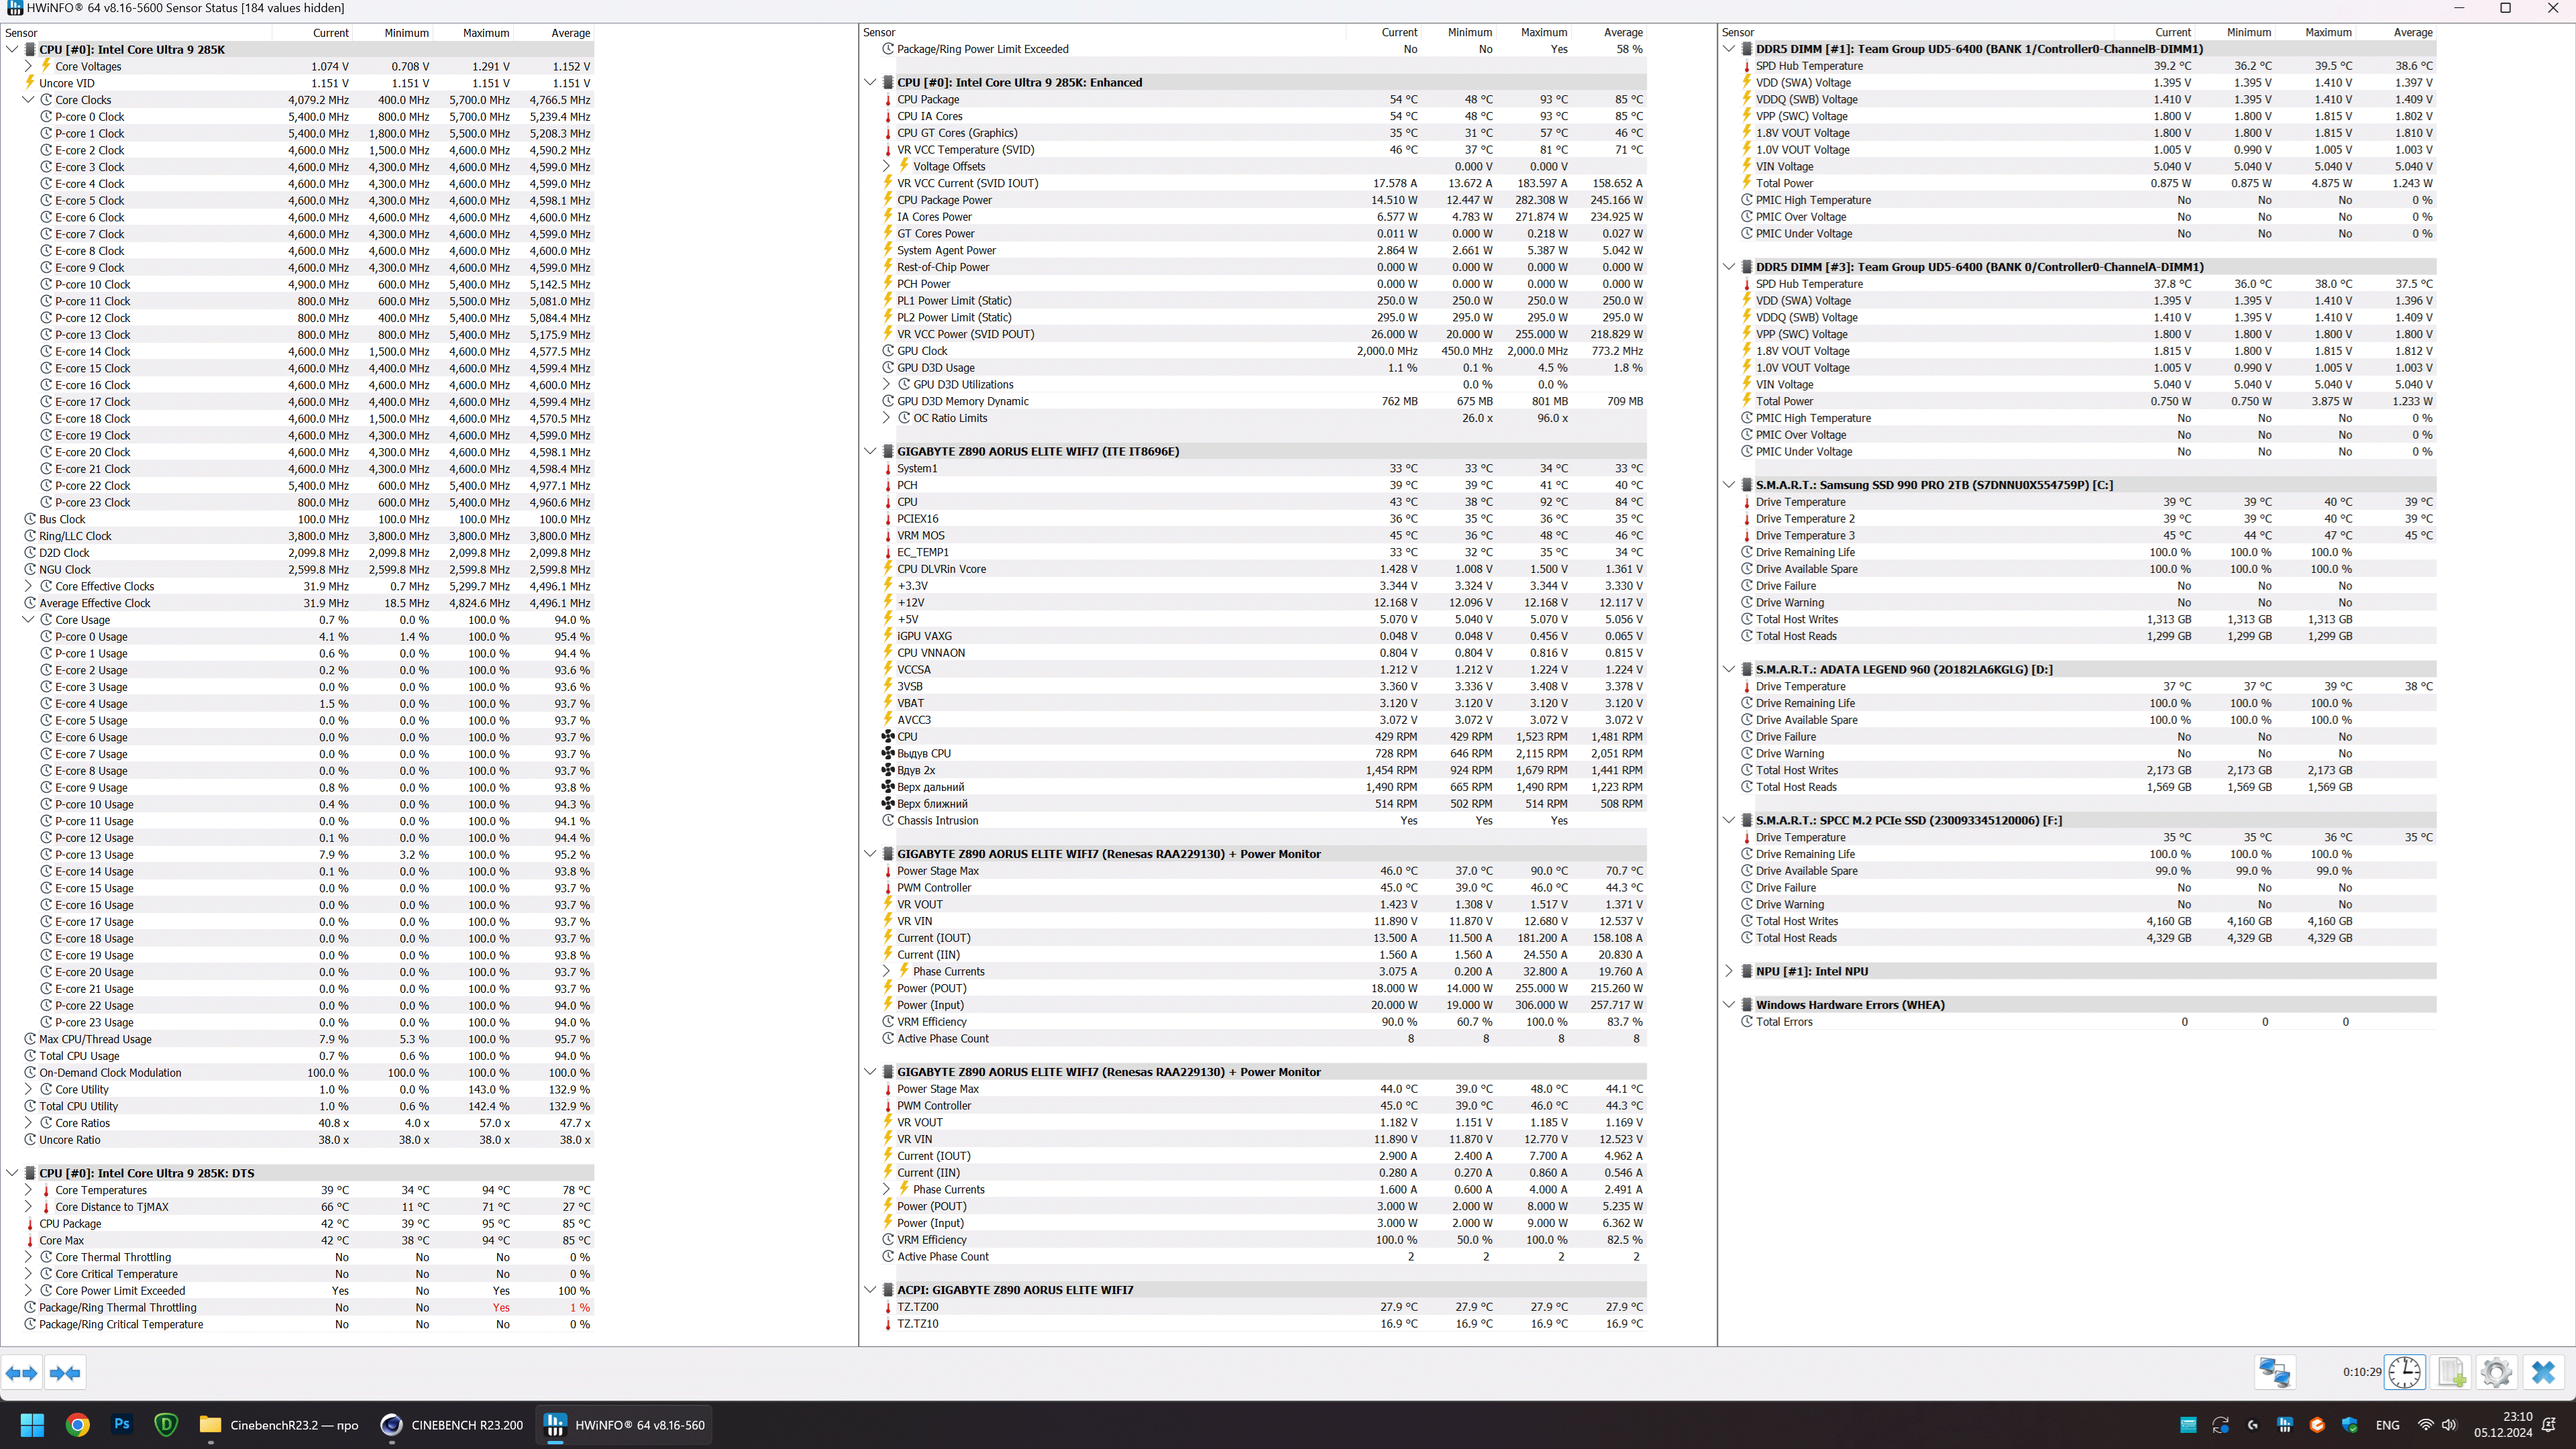Collapse the Core Clocks tree
This screenshot has height=1449, width=2576.
click(x=28, y=100)
